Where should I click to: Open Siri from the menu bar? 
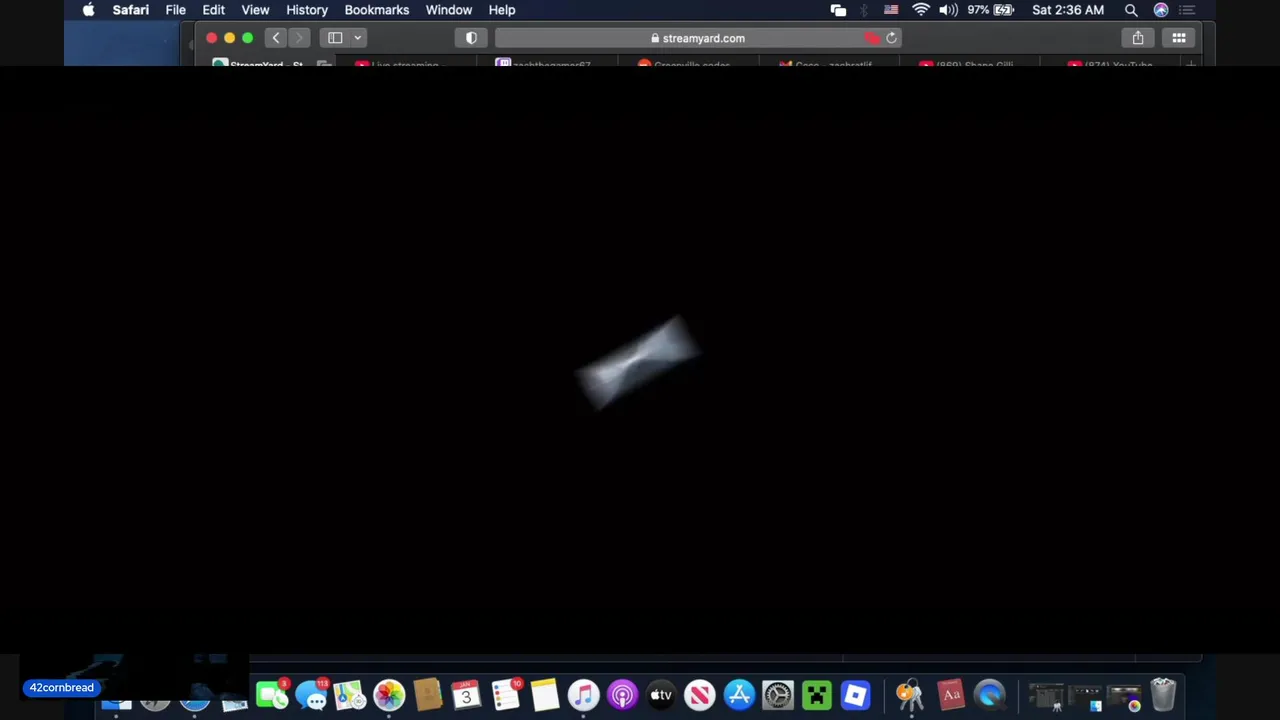1161,10
